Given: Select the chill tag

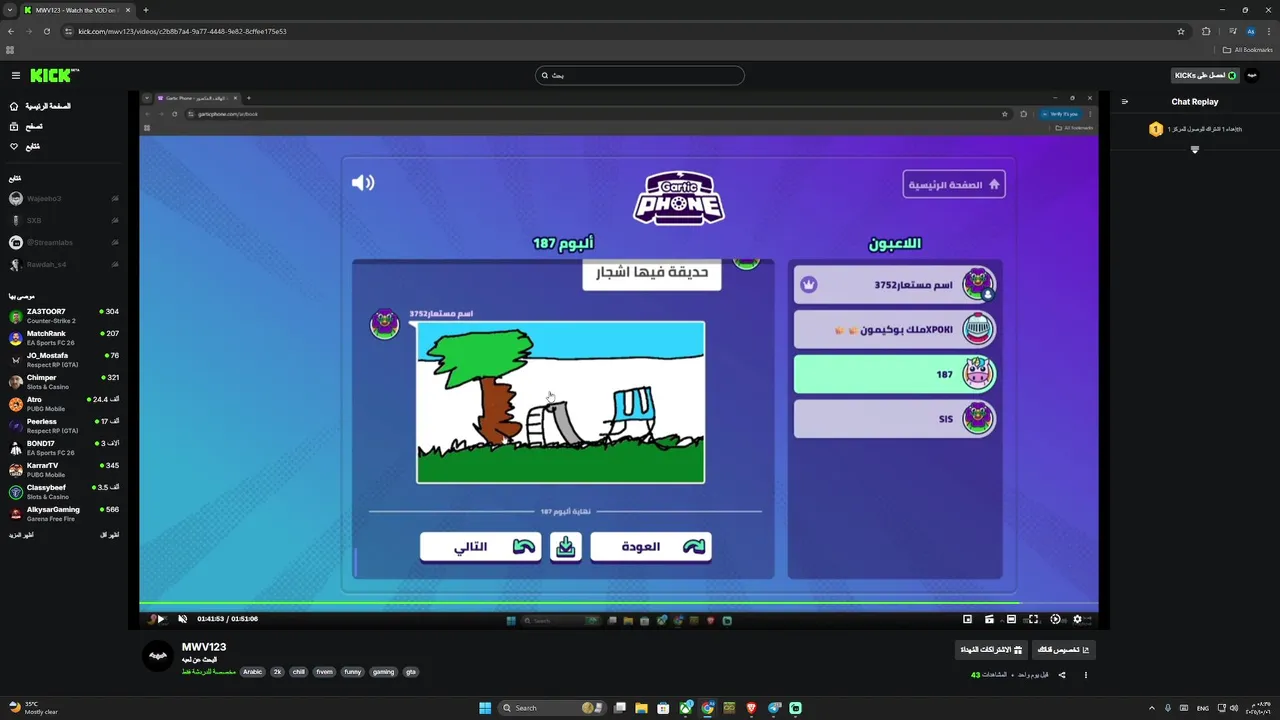Looking at the screenshot, I should click(x=298, y=672).
